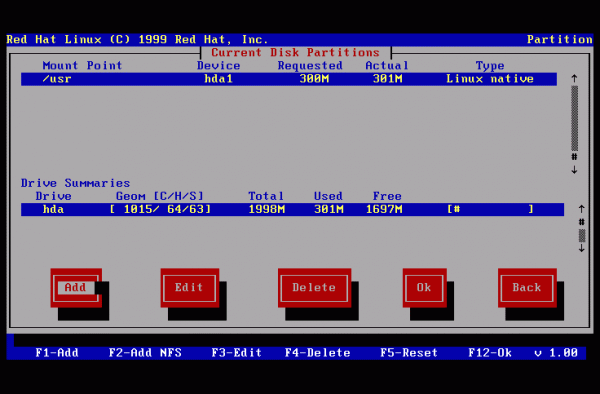Confirm partitions with the Ok button
The image size is (600, 394).
click(x=424, y=288)
